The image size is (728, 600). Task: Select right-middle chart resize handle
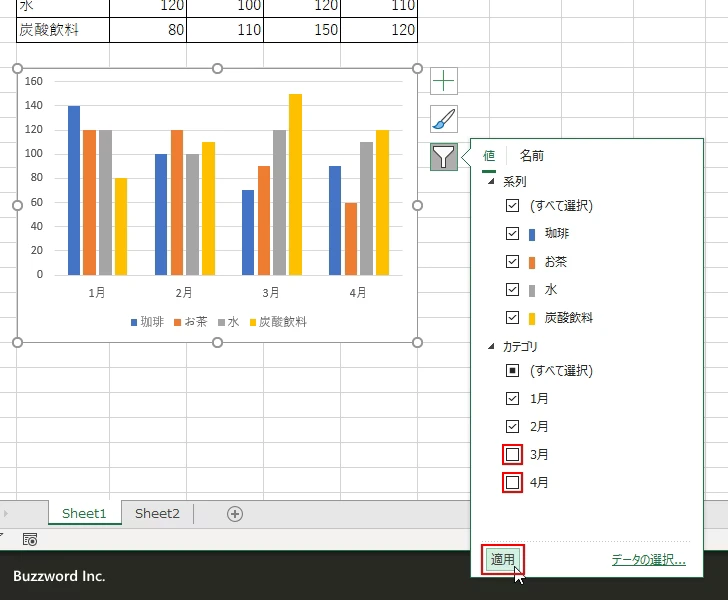click(417, 206)
